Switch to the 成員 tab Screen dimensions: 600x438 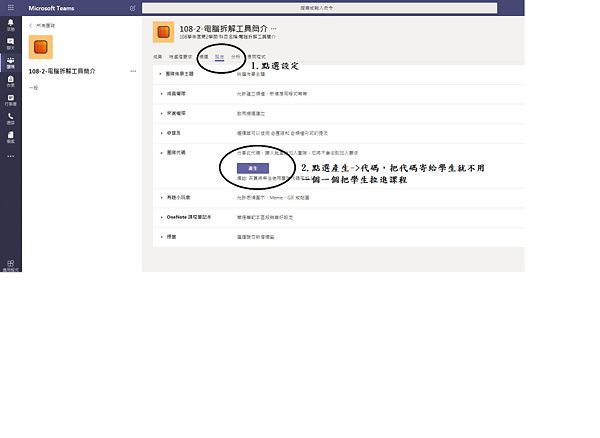(x=158, y=57)
